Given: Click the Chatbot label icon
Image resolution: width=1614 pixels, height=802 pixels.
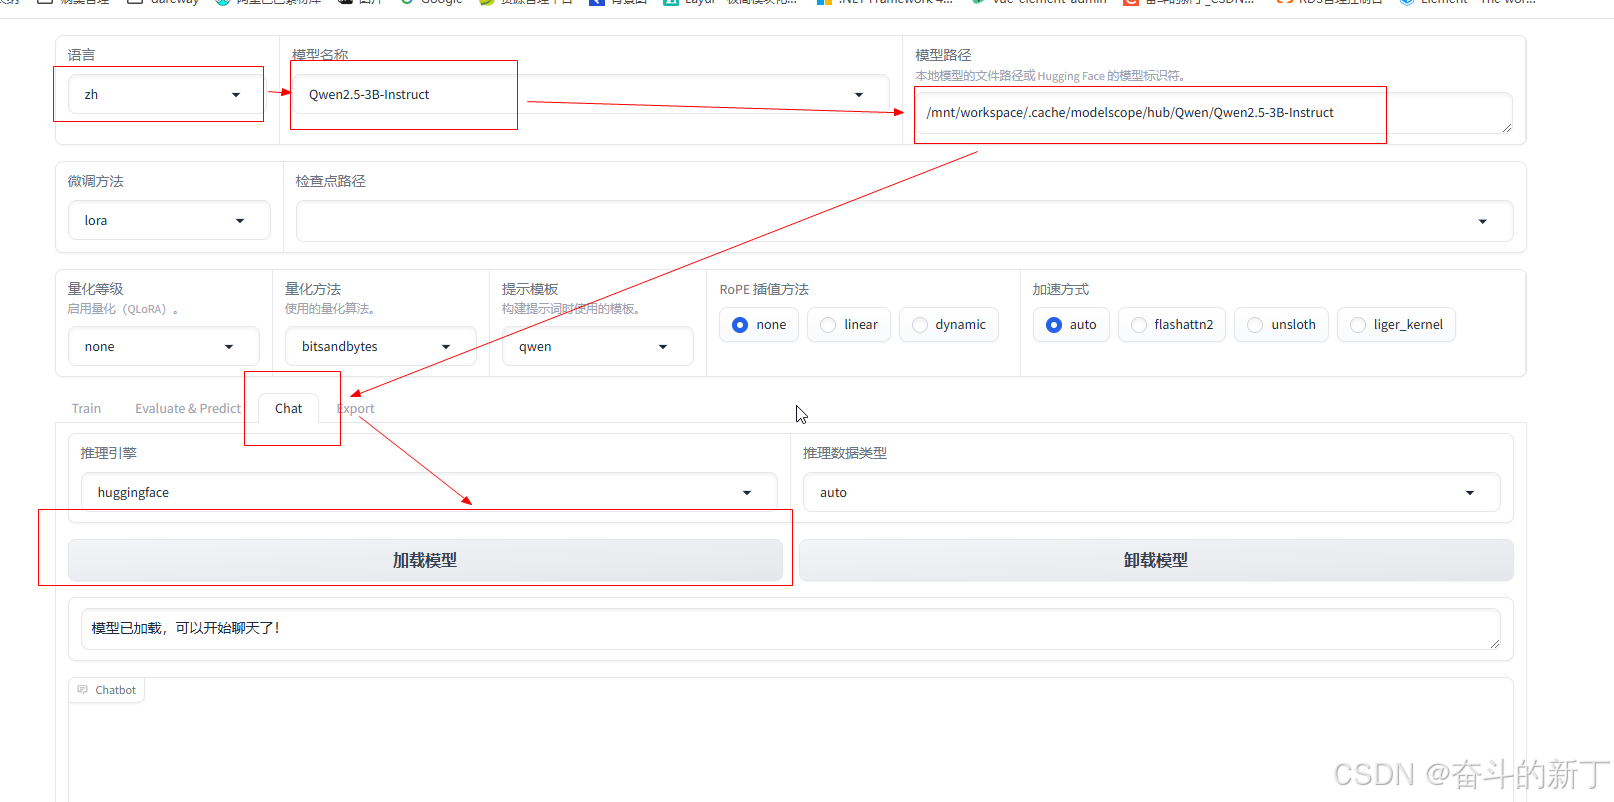Looking at the screenshot, I should [x=83, y=690].
